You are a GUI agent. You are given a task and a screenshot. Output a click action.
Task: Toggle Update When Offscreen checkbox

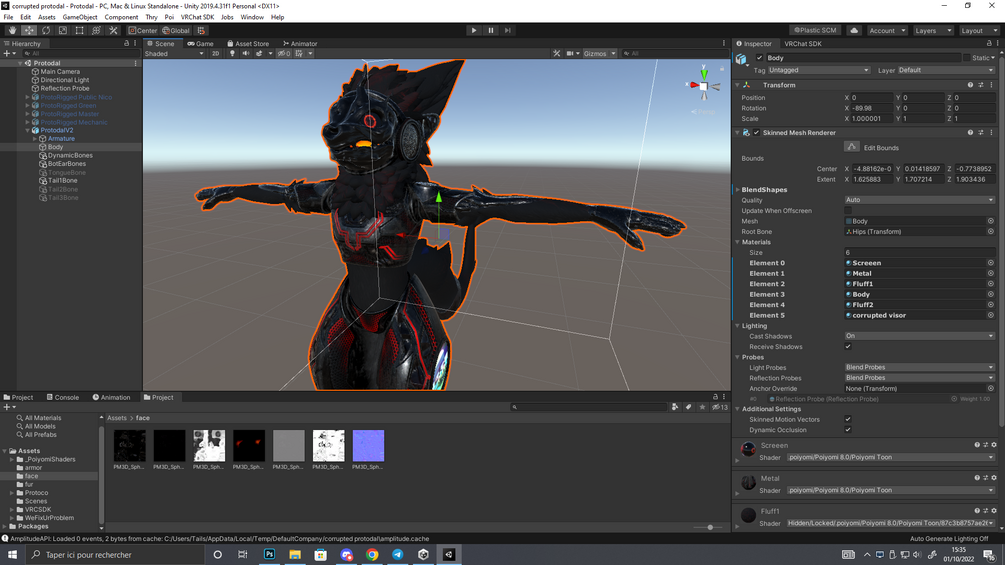pos(848,211)
